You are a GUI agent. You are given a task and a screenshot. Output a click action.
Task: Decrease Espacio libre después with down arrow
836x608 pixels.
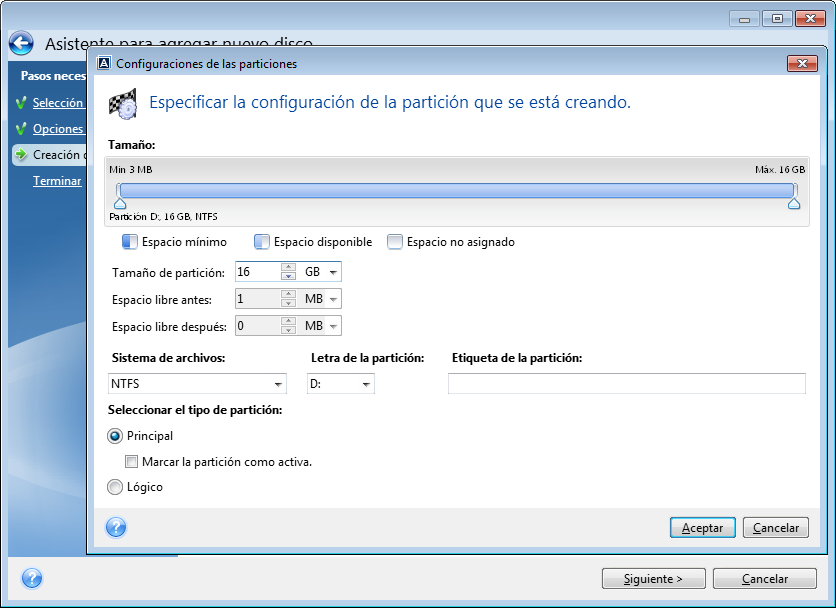(x=288, y=330)
